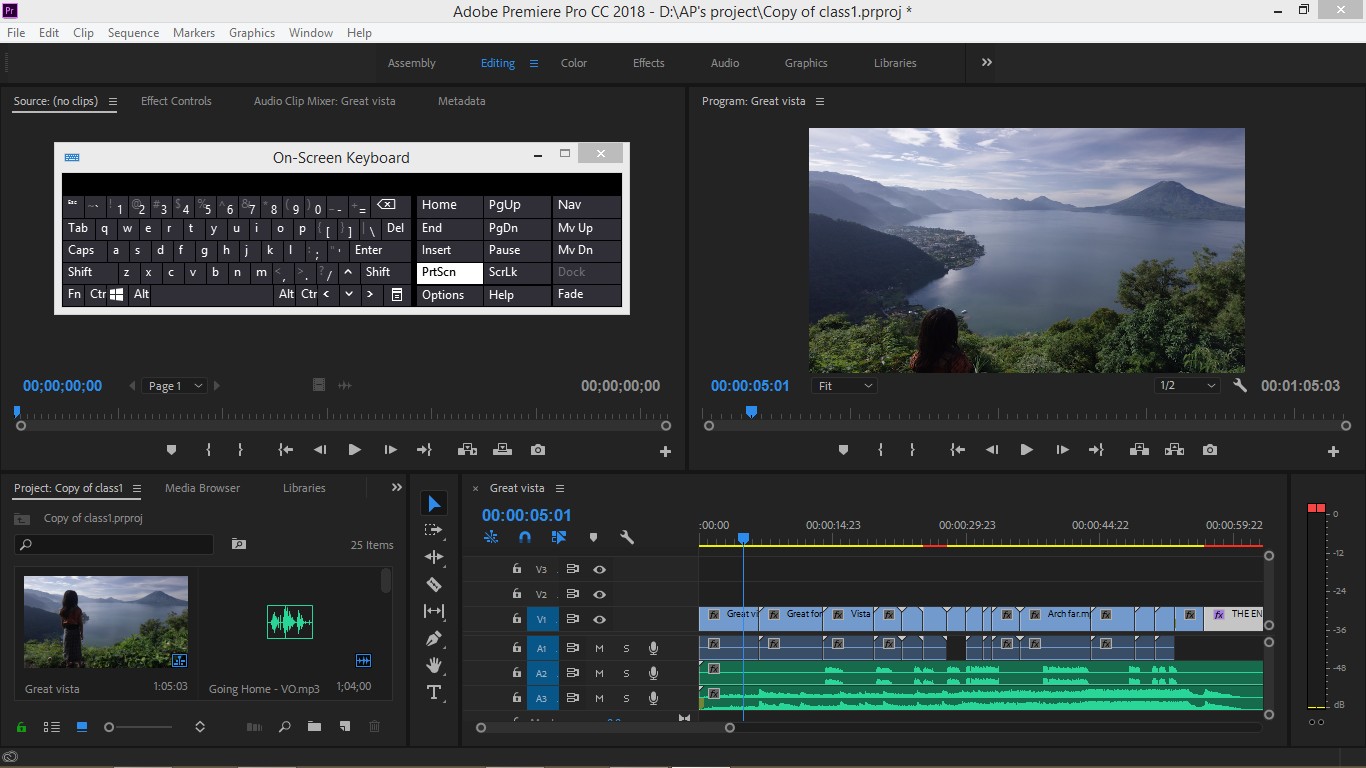Viewport: 1366px width, 768px height.
Task: Choose the Track Select Forward tool
Action: coord(434,530)
